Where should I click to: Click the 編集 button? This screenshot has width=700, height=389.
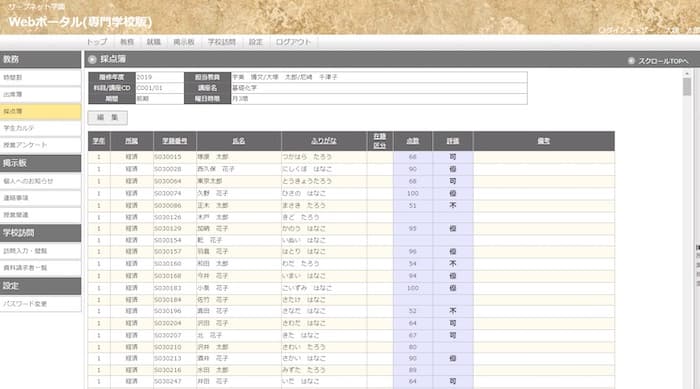(108, 117)
